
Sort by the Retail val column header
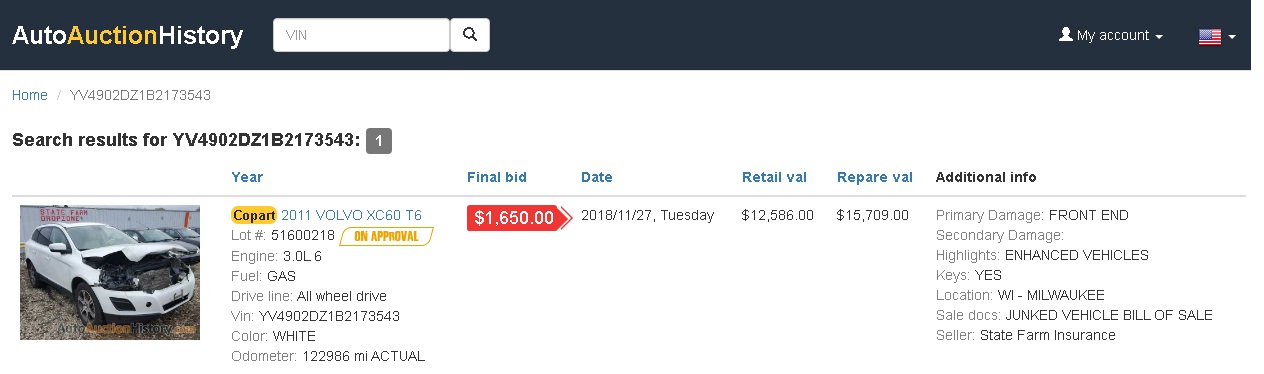[774, 177]
